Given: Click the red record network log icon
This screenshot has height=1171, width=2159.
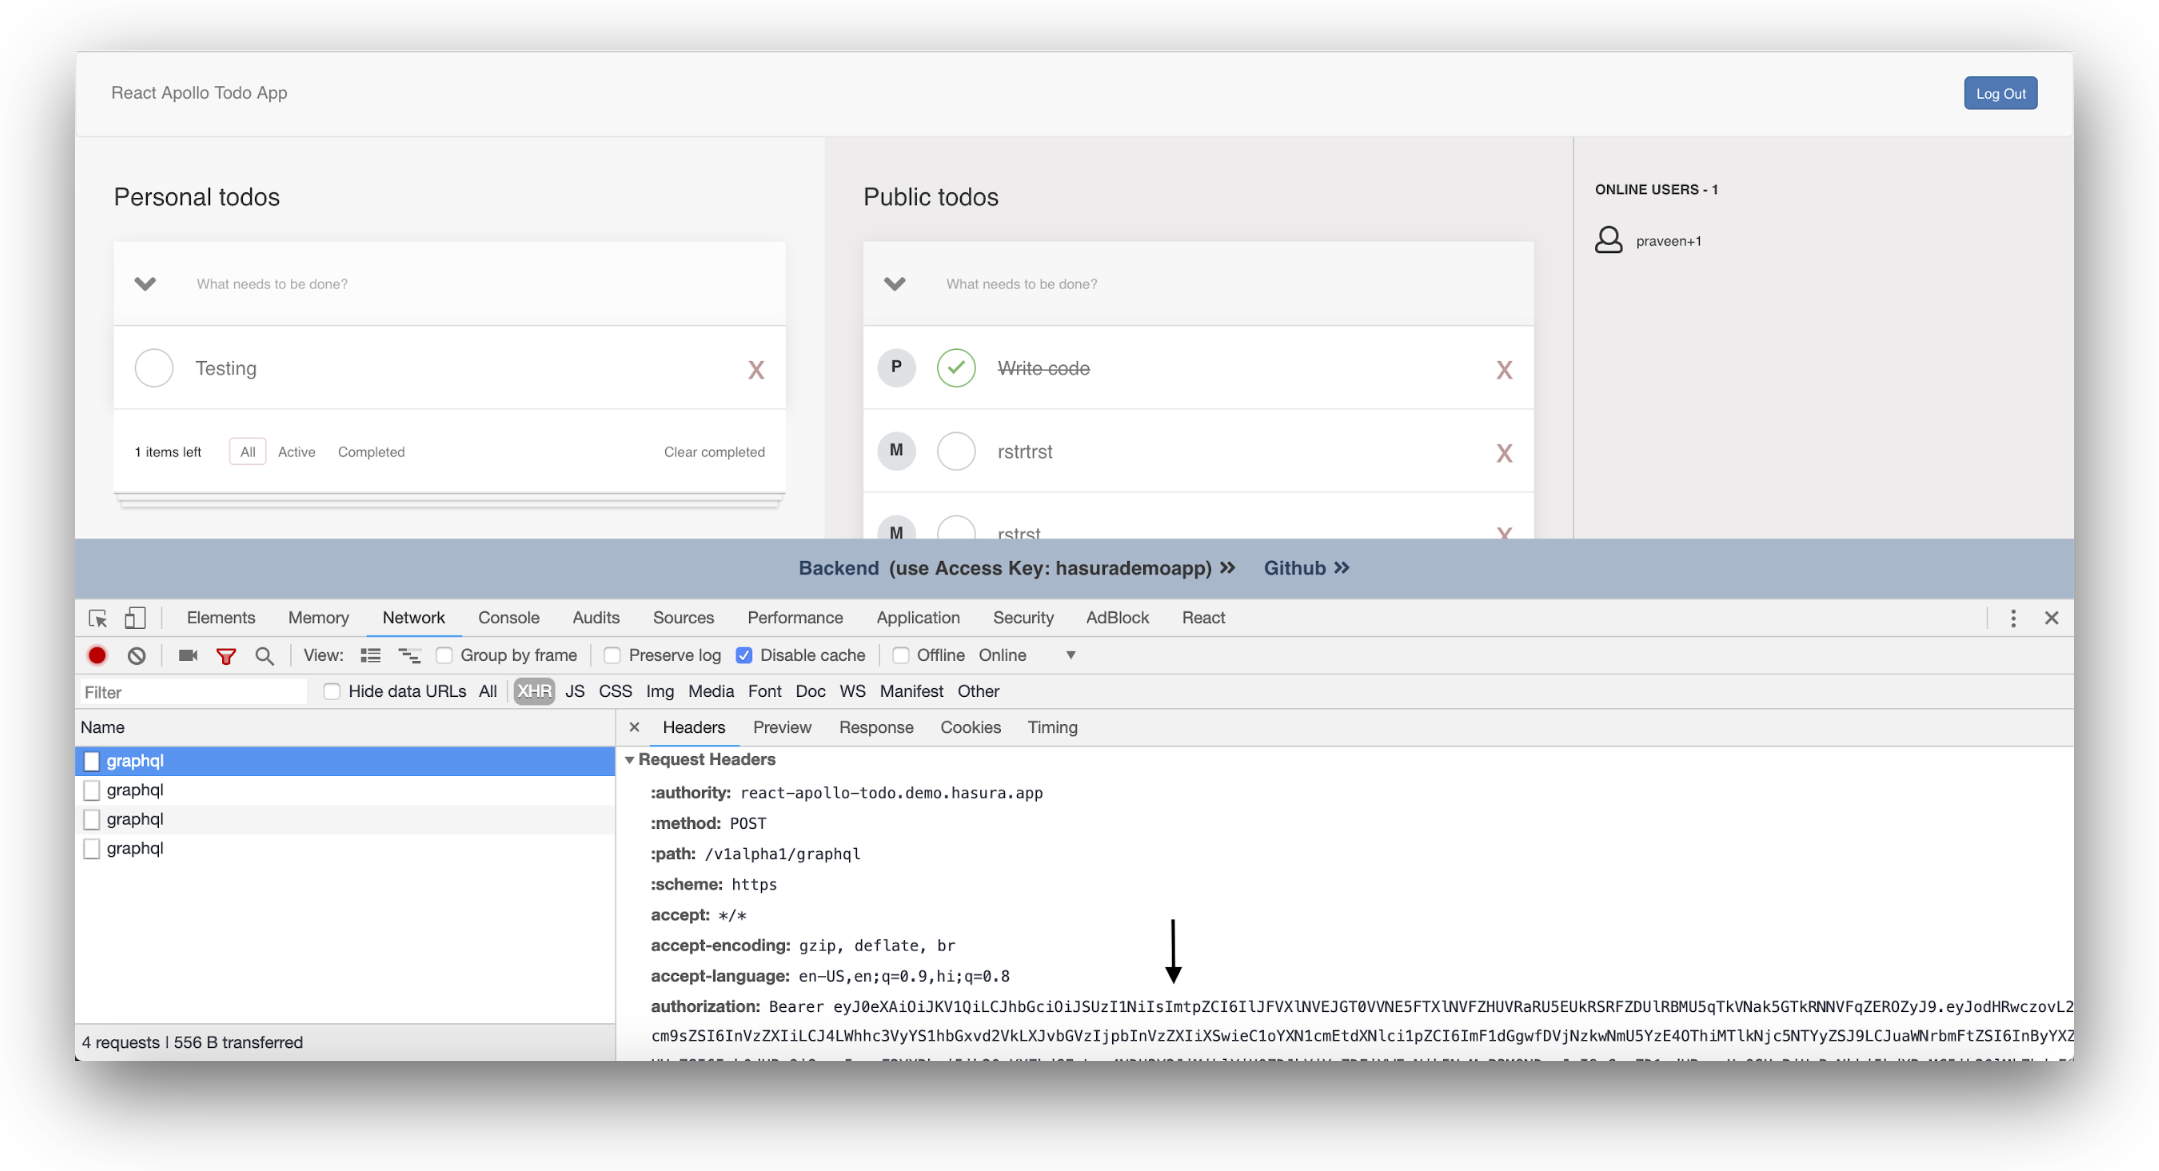Looking at the screenshot, I should tap(97, 655).
